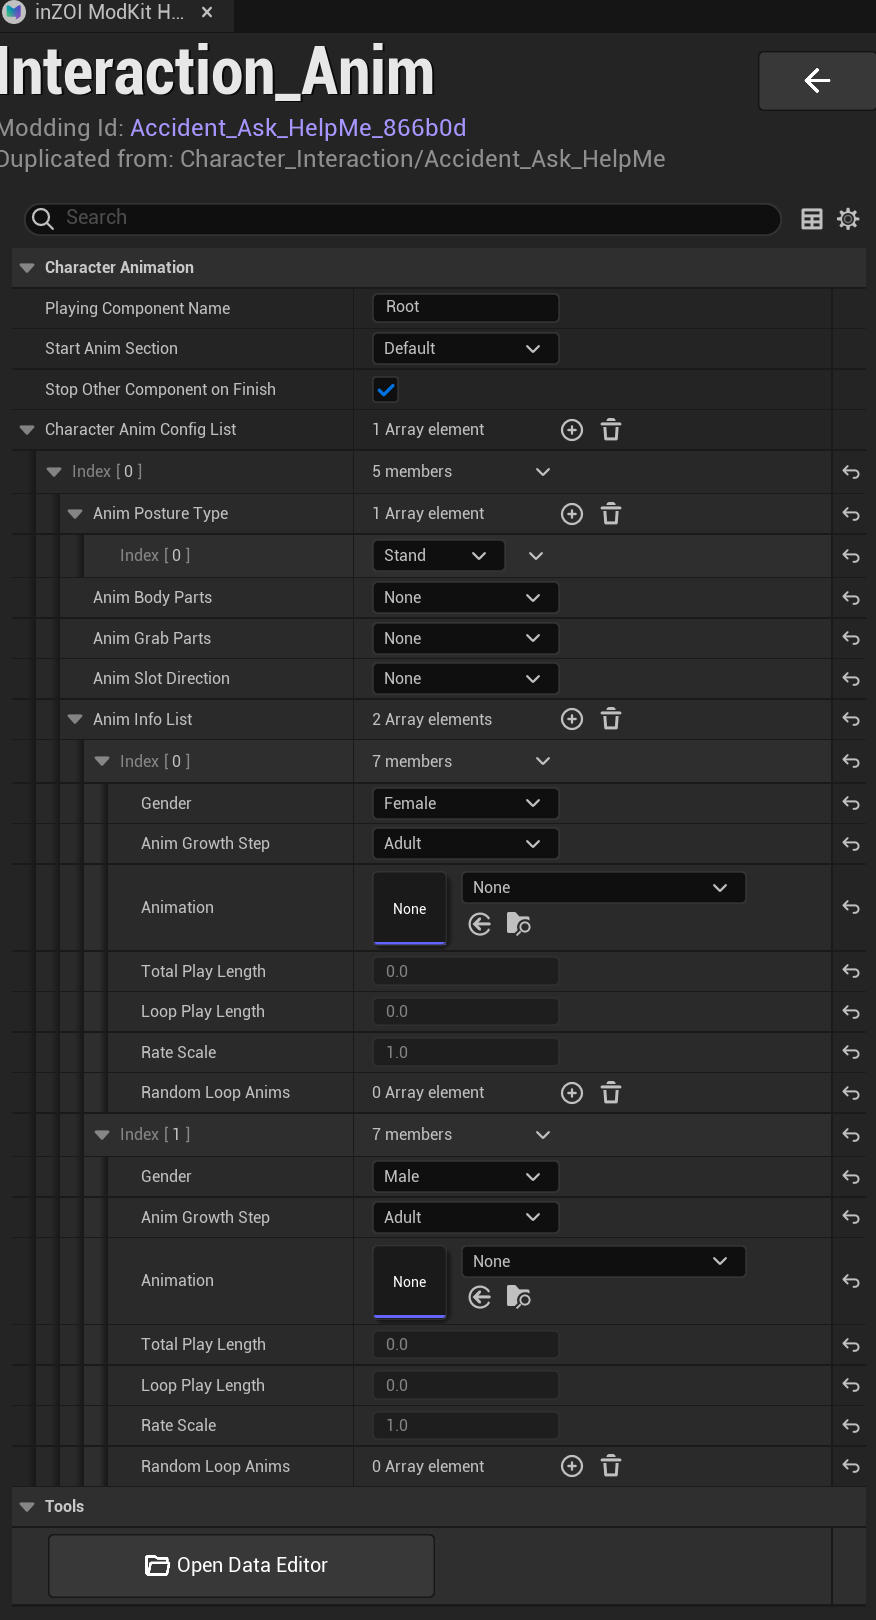Empty Male entry Random Loop Anims
The height and width of the screenshot is (1620, 876).
click(611, 1466)
